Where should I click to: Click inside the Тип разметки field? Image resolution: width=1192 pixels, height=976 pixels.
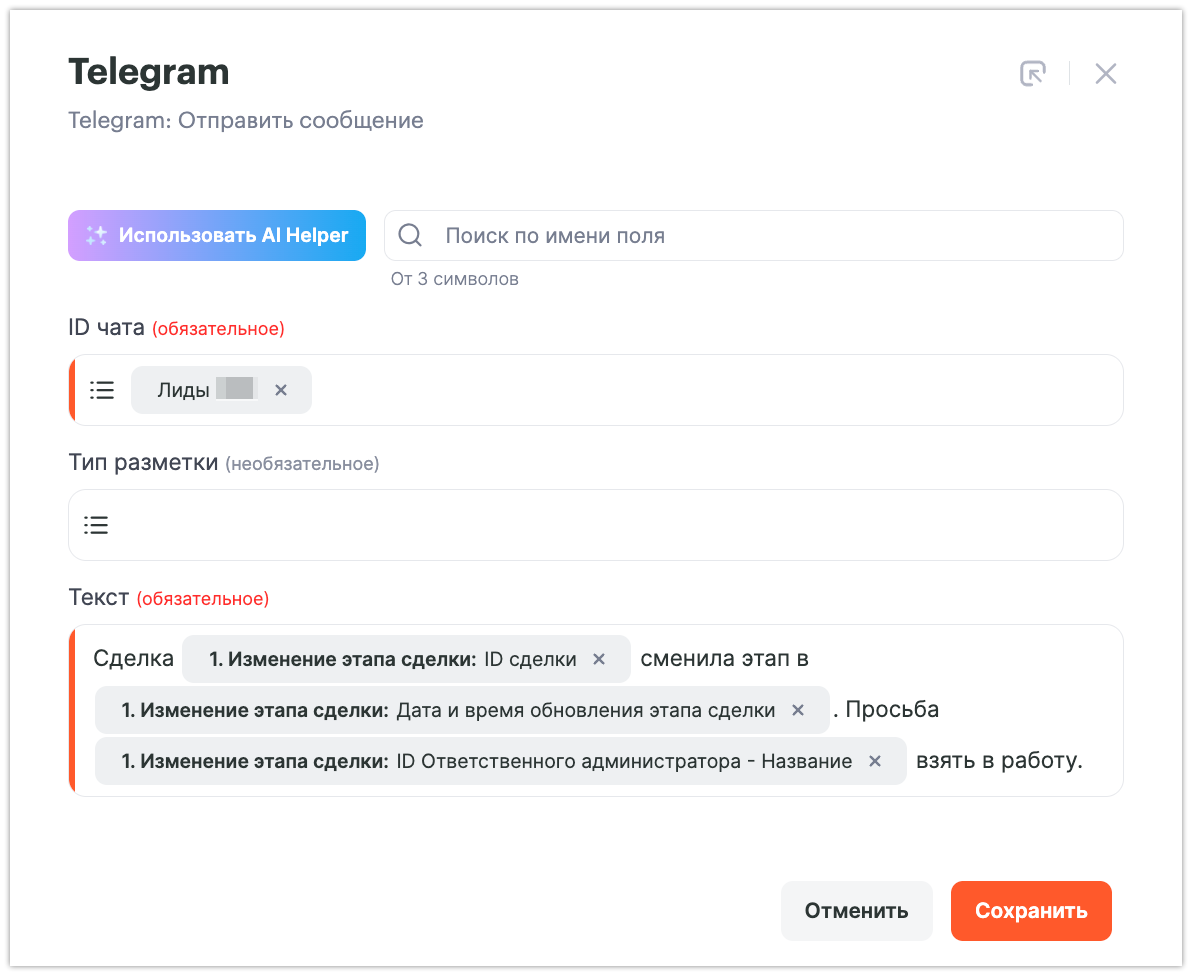(x=600, y=525)
